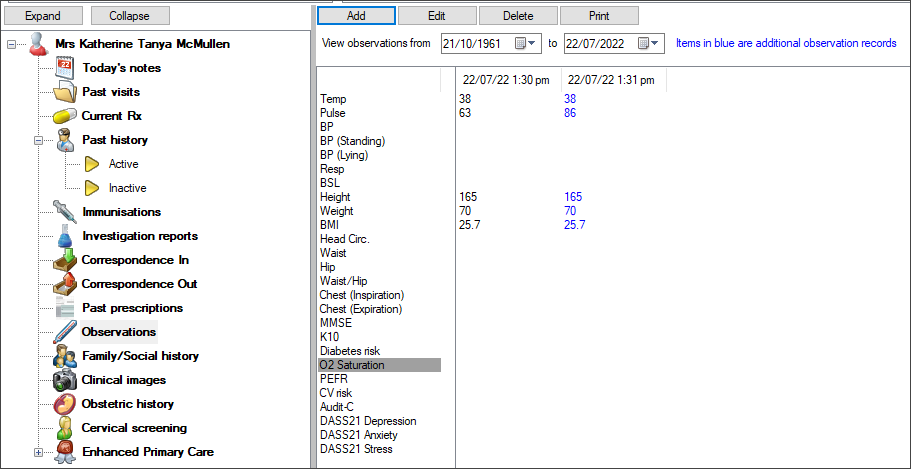
Task: Select the BP (Standing) row label
Action: 353,141
